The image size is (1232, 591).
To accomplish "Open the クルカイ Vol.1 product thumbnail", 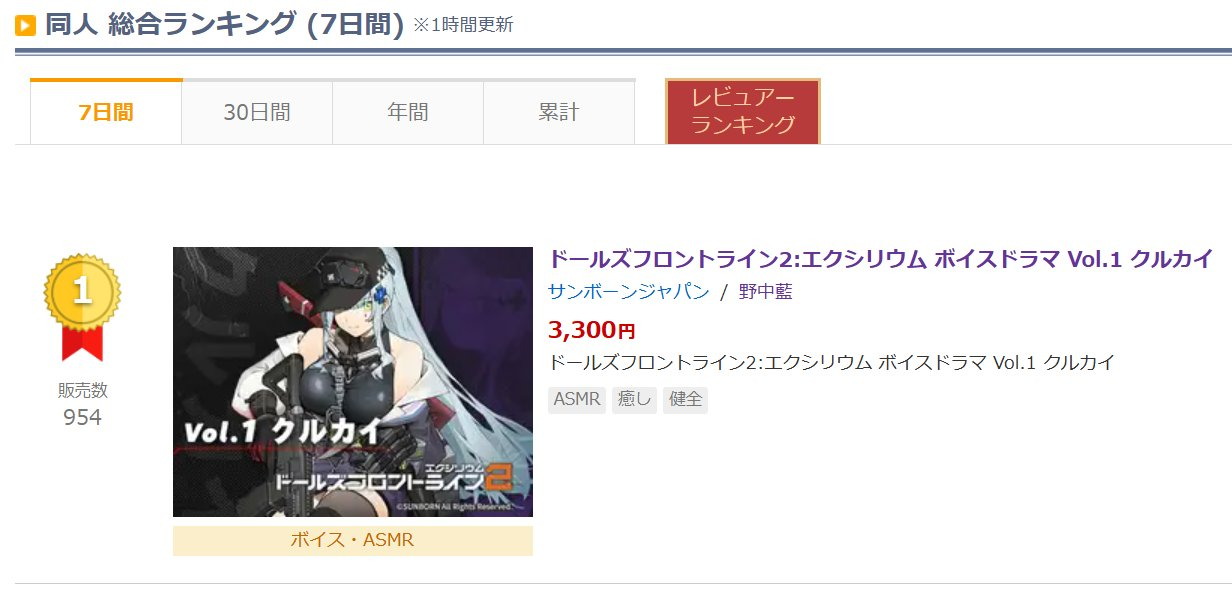I will (353, 382).
